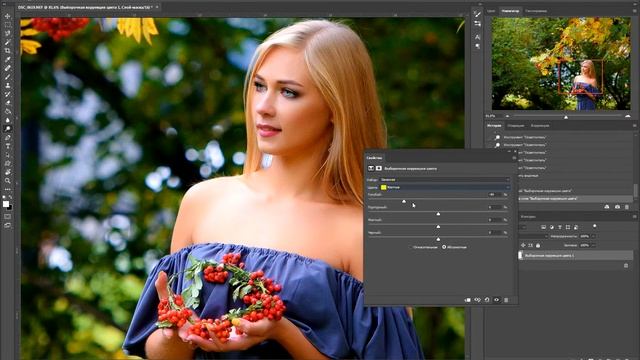Viewport: 640px width, 360px height.
Task: Select the Pen tool
Action: (7, 137)
